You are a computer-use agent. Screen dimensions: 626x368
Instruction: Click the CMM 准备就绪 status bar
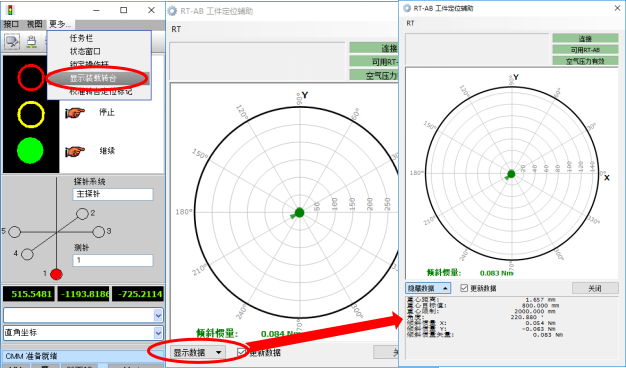[83, 356]
